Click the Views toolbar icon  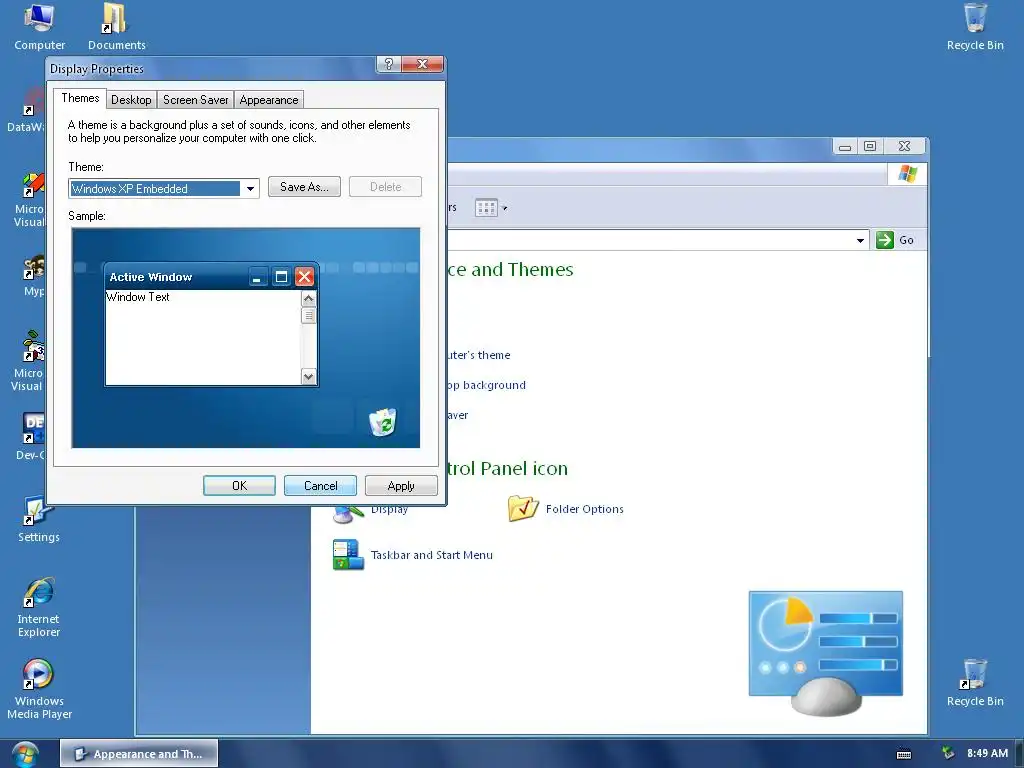pyautogui.click(x=486, y=208)
